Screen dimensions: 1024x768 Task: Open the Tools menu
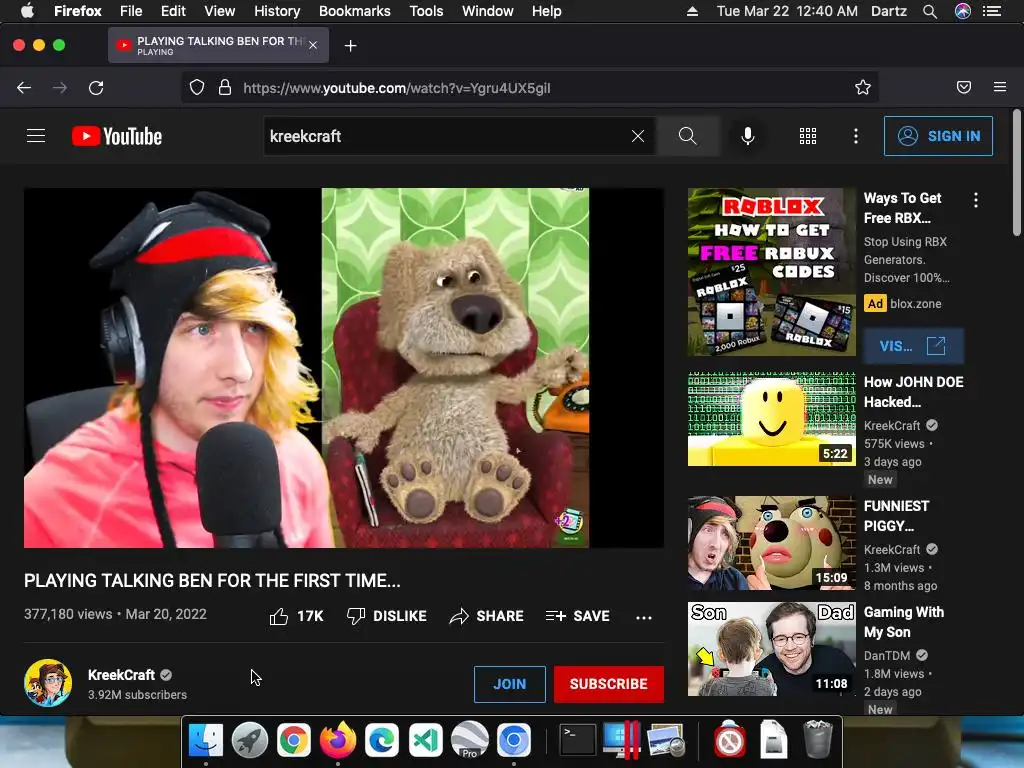426,11
